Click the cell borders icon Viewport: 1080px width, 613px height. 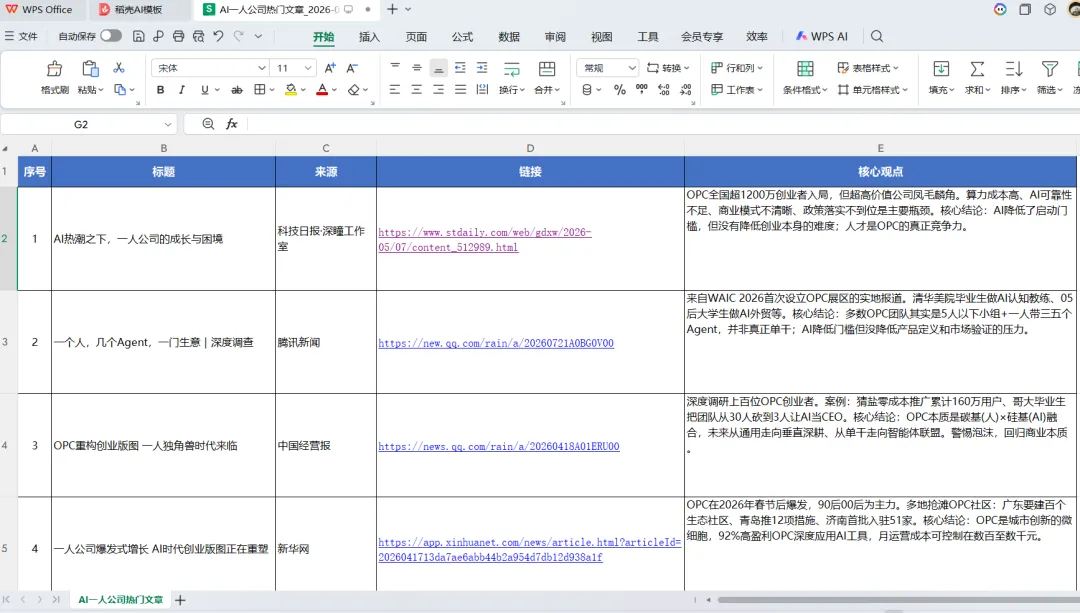260,90
